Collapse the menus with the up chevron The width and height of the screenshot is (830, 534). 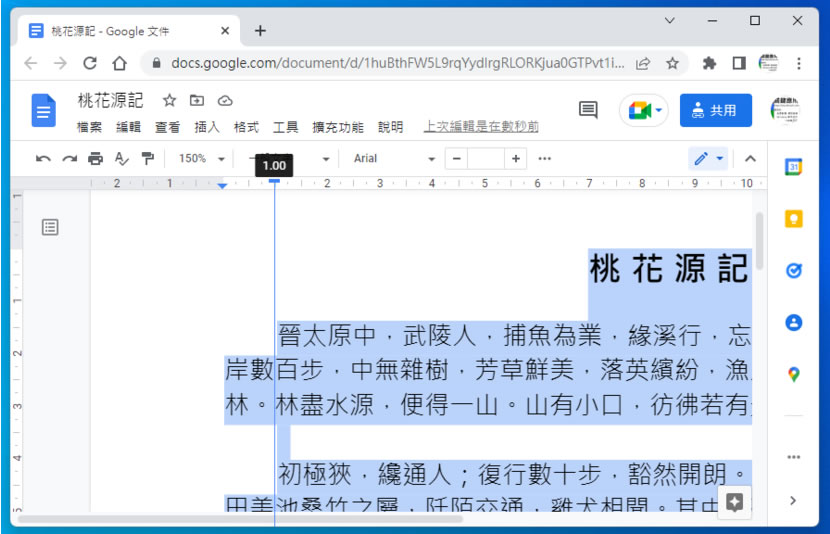pos(750,158)
